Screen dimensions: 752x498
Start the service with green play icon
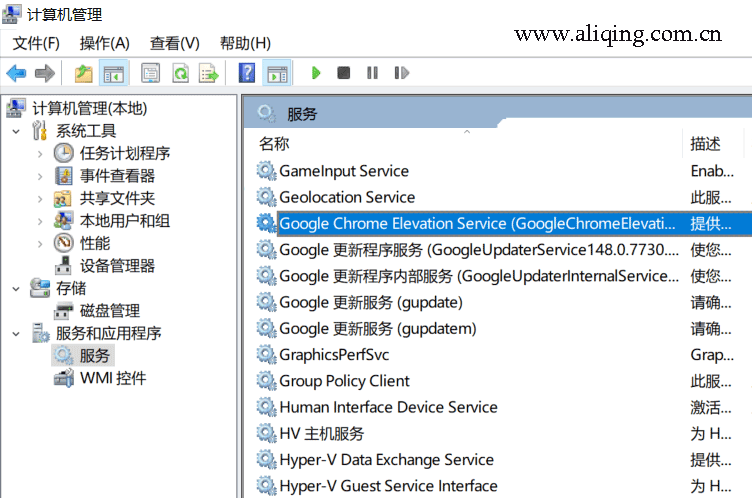[x=316, y=73]
